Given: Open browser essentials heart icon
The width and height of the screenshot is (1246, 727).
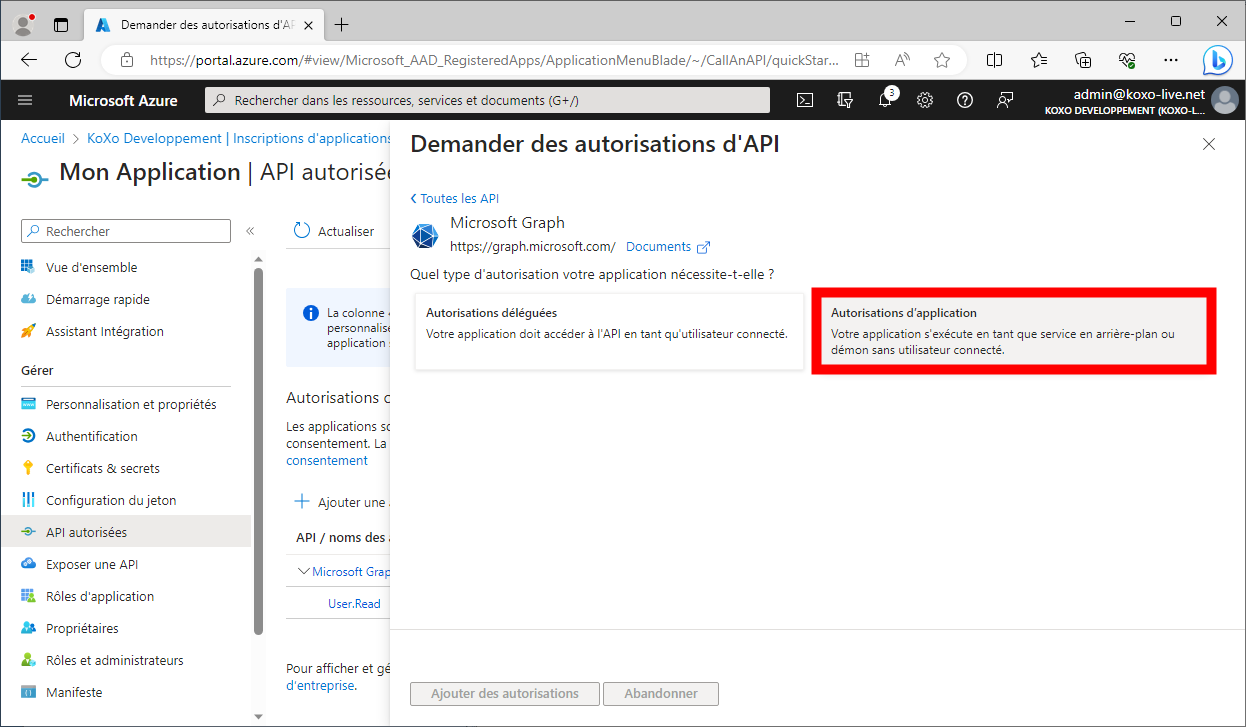Looking at the screenshot, I should [x=1127, y=60].
